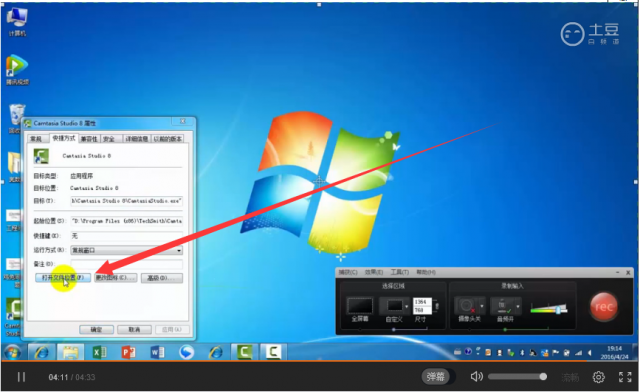Open the video player settings gear
Image resolution: width=640 pixels, height=392 pixels.
(598, 377)
